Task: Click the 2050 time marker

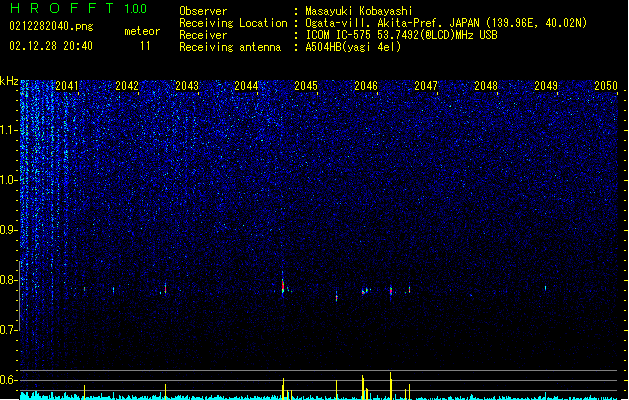Action: 606,86
